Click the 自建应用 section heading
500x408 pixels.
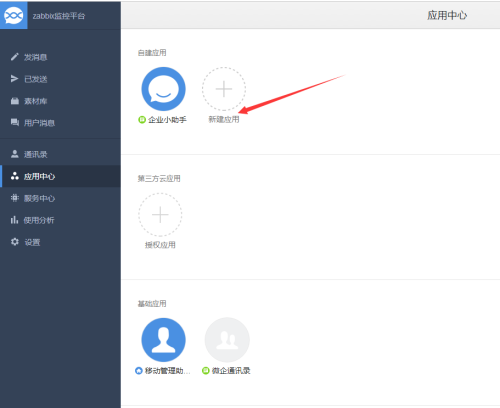[152, 53]
